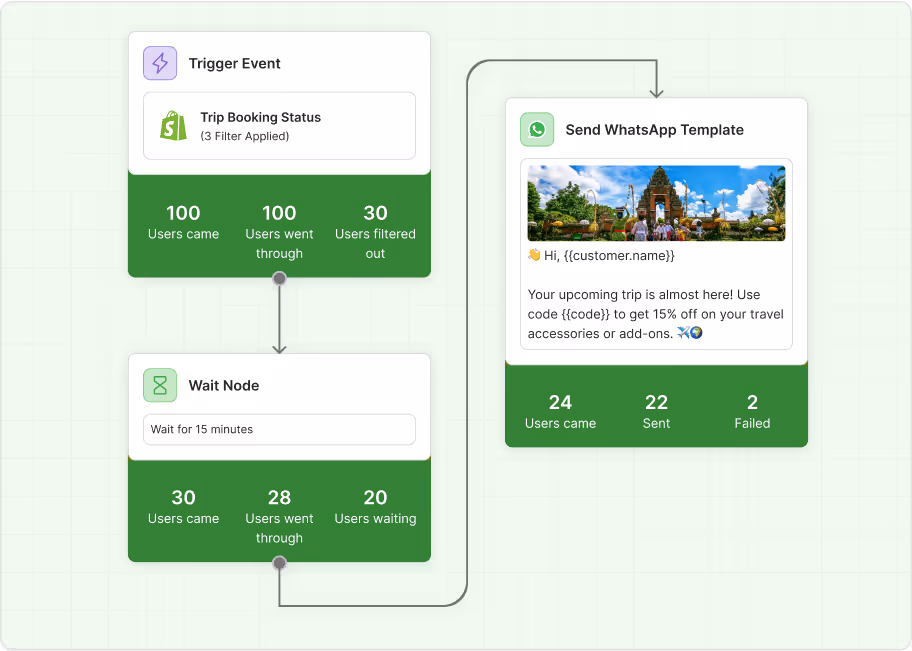Screen dimensions: 912x651
Task: Click the (3 Filter Applied) label
Action: pyautogui.click(x=245, y=136)
